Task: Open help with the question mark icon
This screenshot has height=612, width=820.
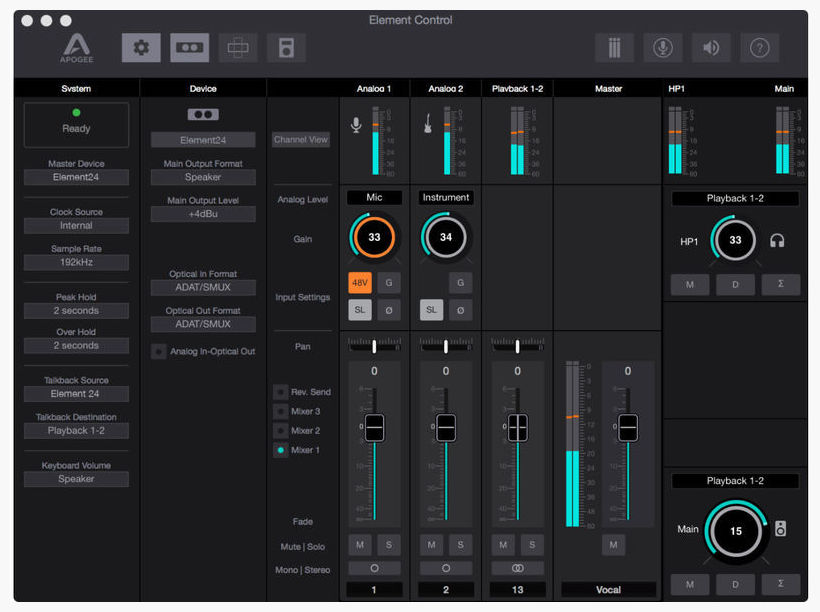Action: click(759, 48)
